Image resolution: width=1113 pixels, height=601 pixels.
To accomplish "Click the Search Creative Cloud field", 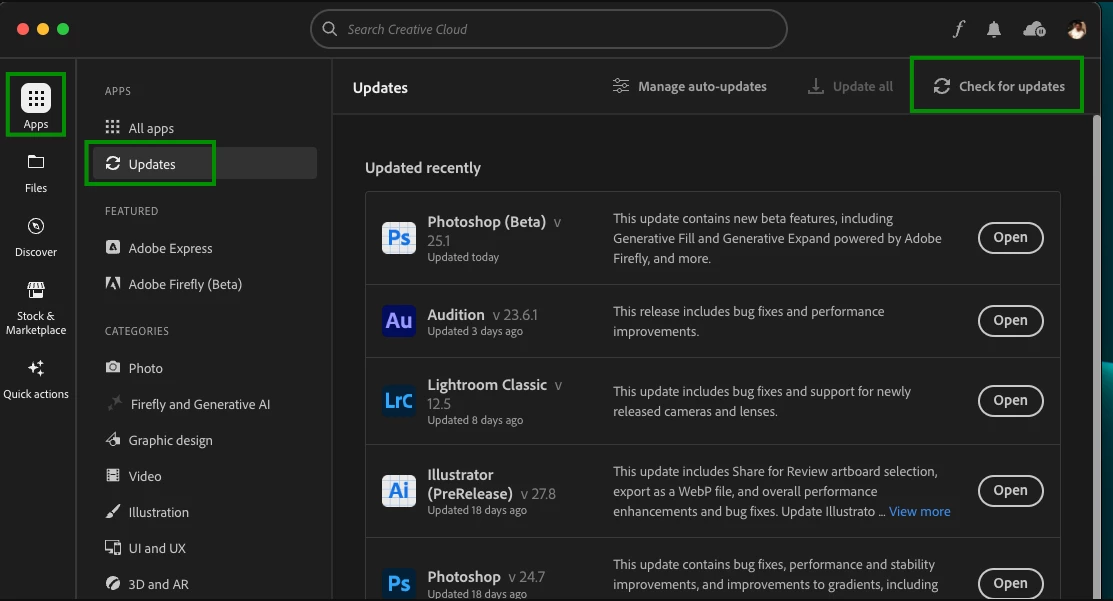I will 549,29.
